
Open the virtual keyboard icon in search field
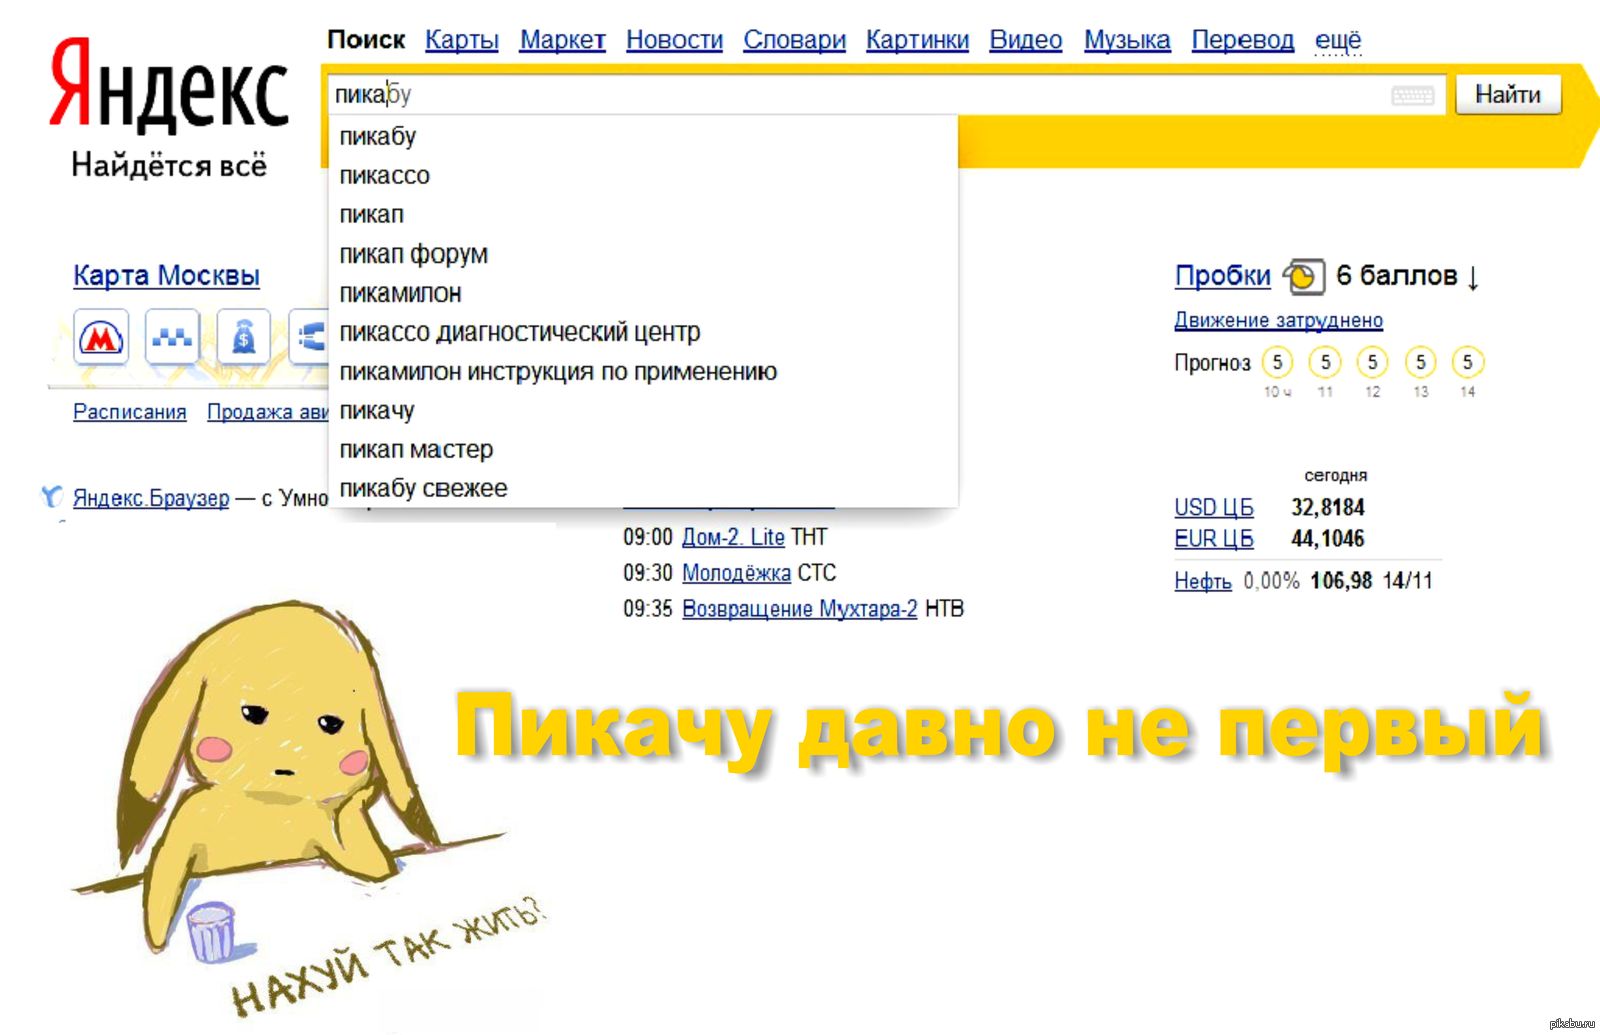tap(1412, 95)
